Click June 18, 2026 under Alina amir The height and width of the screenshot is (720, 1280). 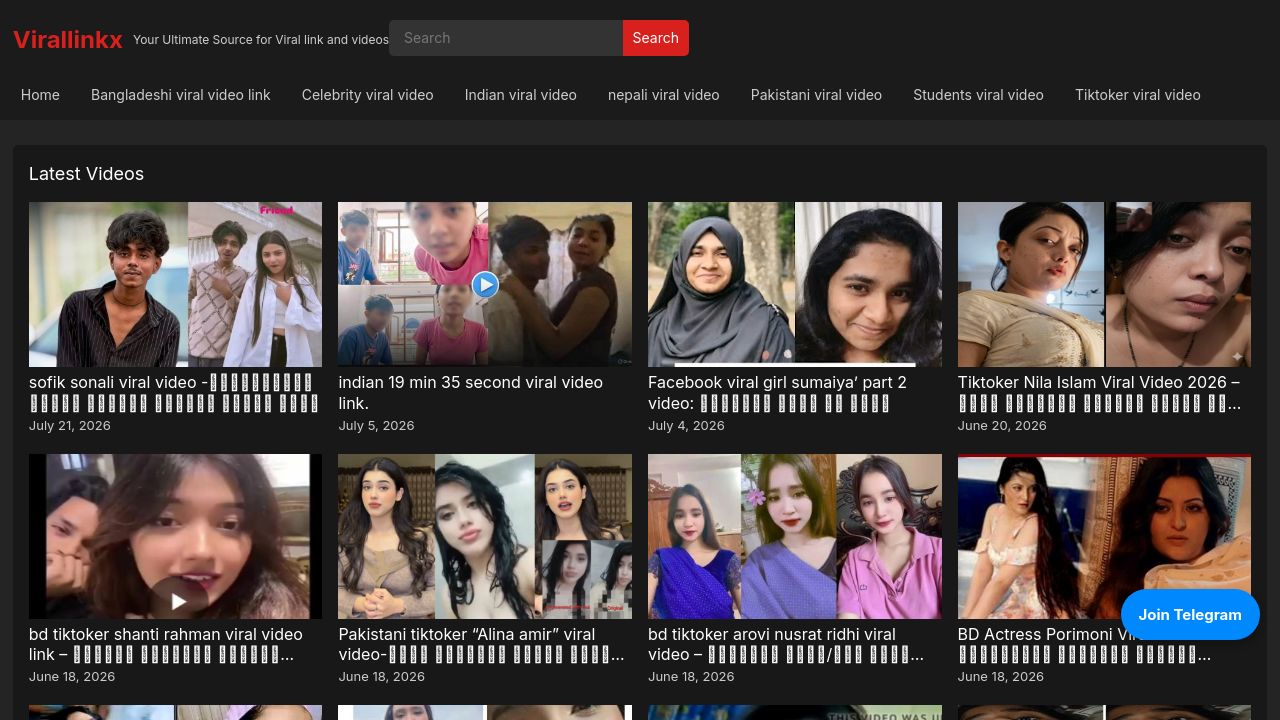point(381,676)
